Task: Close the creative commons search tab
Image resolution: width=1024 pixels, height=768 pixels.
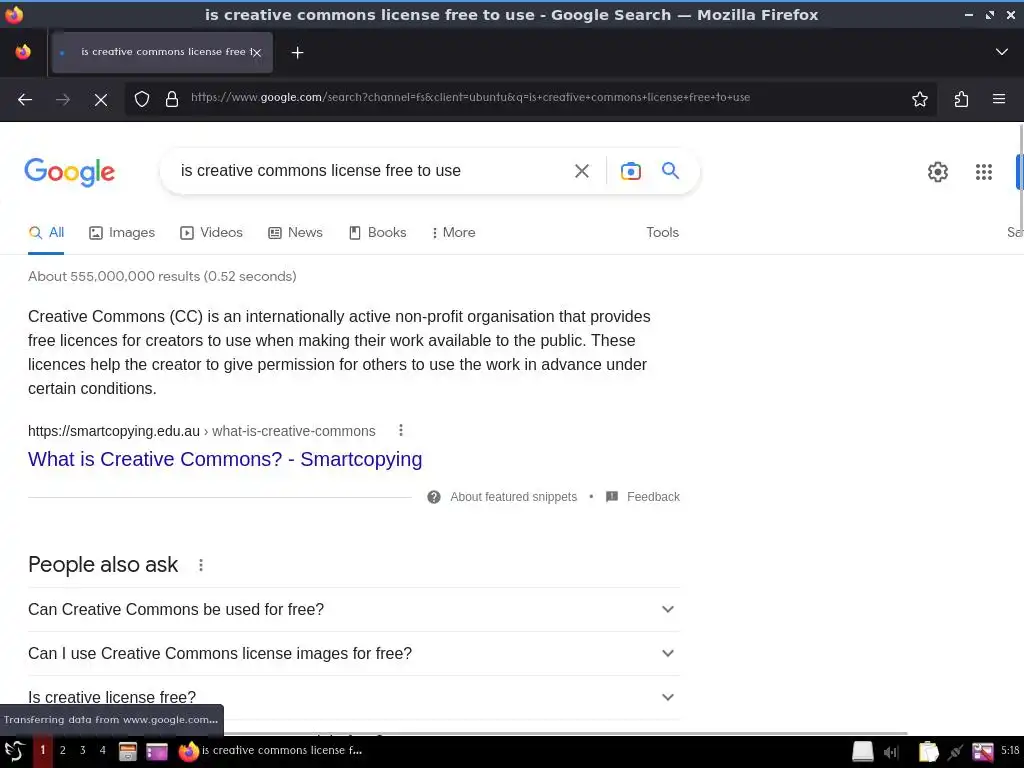Action: (257, 53)
